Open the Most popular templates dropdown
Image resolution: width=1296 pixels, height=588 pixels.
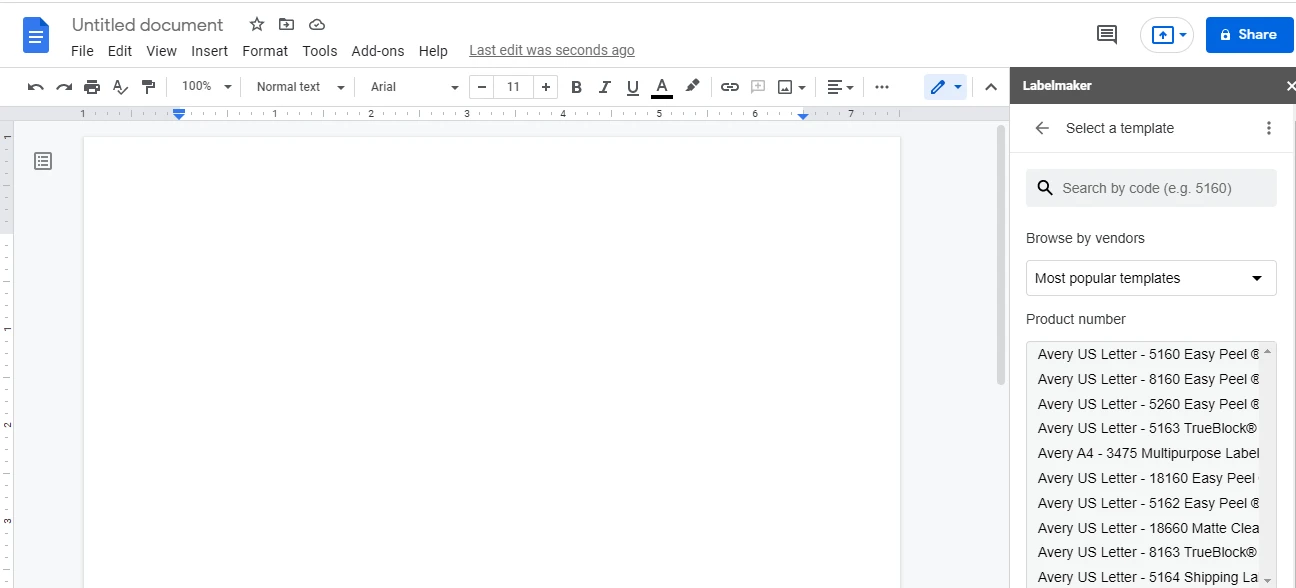coord(1151,278)
